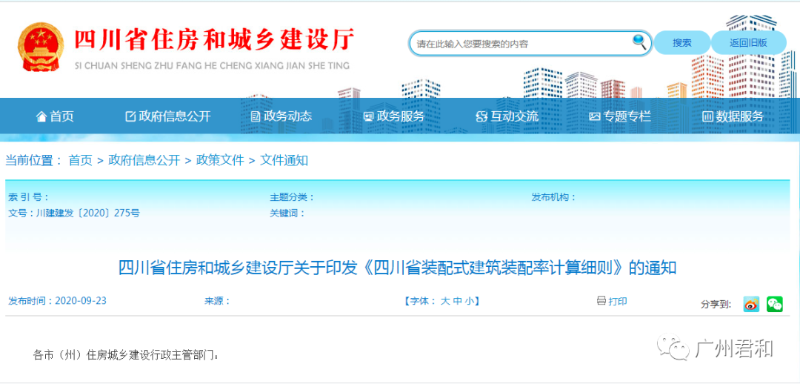Click the 当前位置 label

34,161
